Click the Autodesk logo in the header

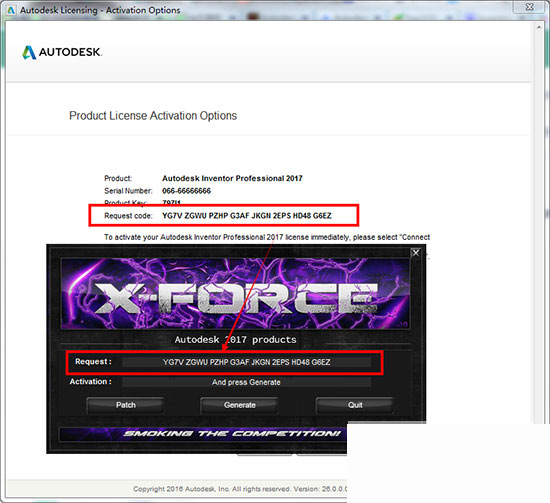(x=62, y=52)
